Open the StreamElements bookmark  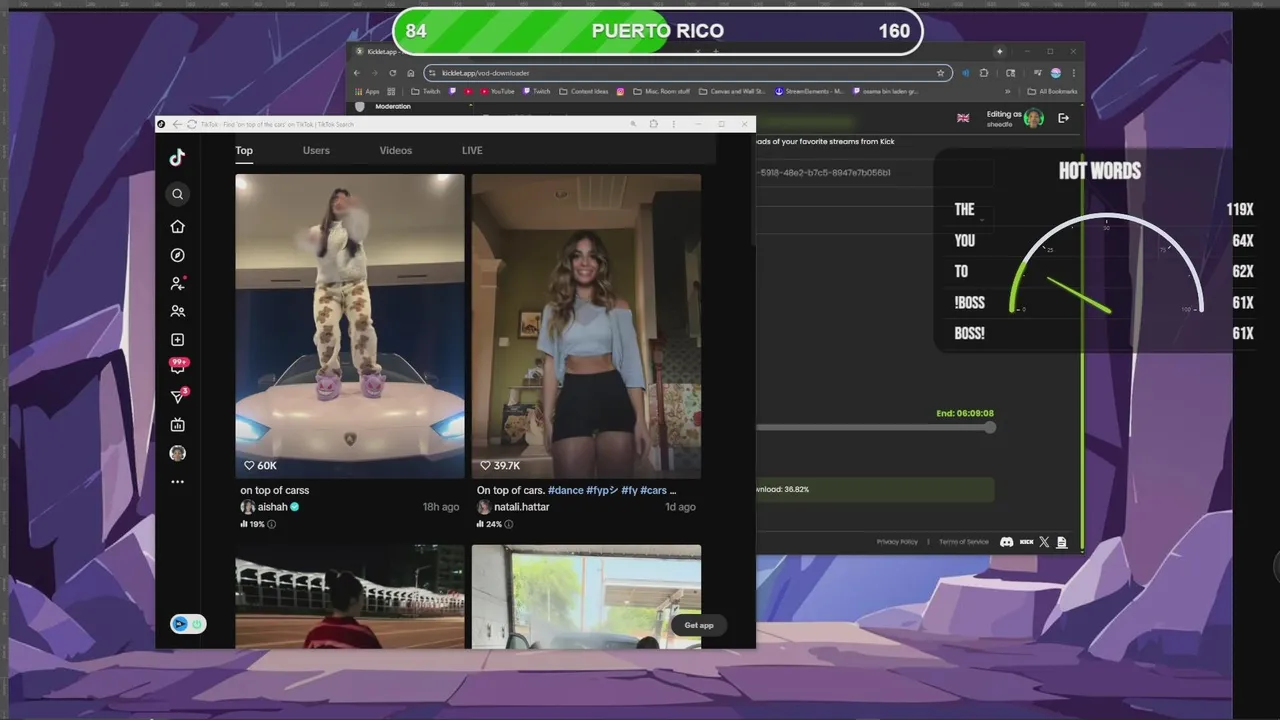pos(810,91)
